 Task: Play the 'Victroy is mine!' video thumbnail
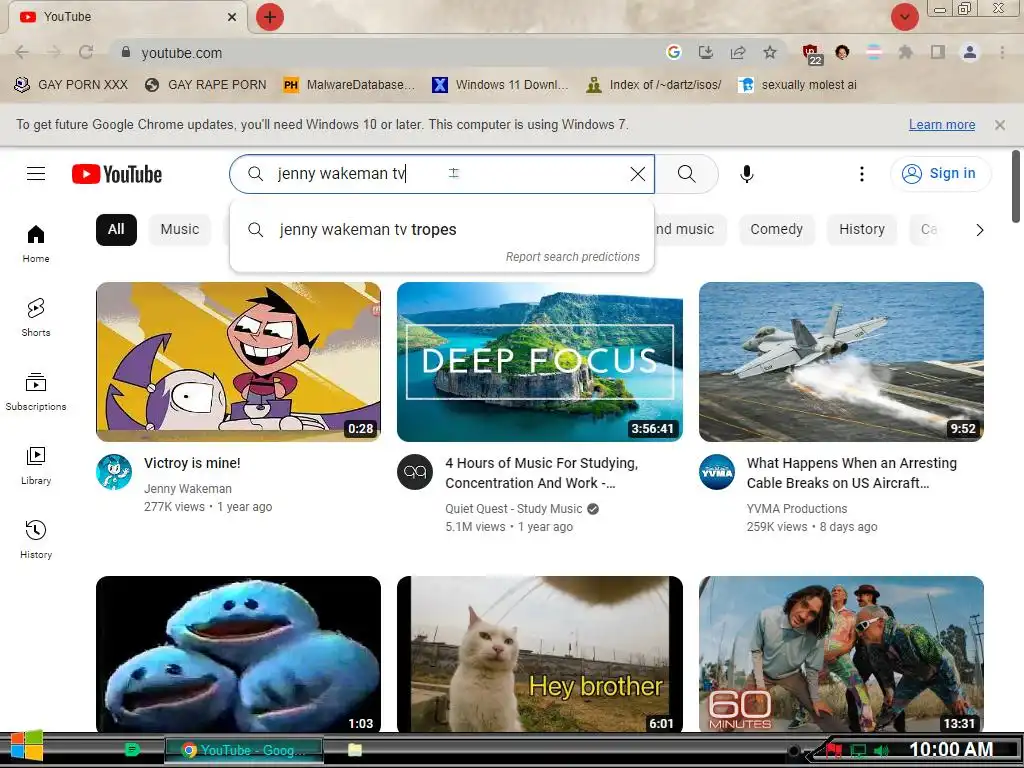(238, 362)
